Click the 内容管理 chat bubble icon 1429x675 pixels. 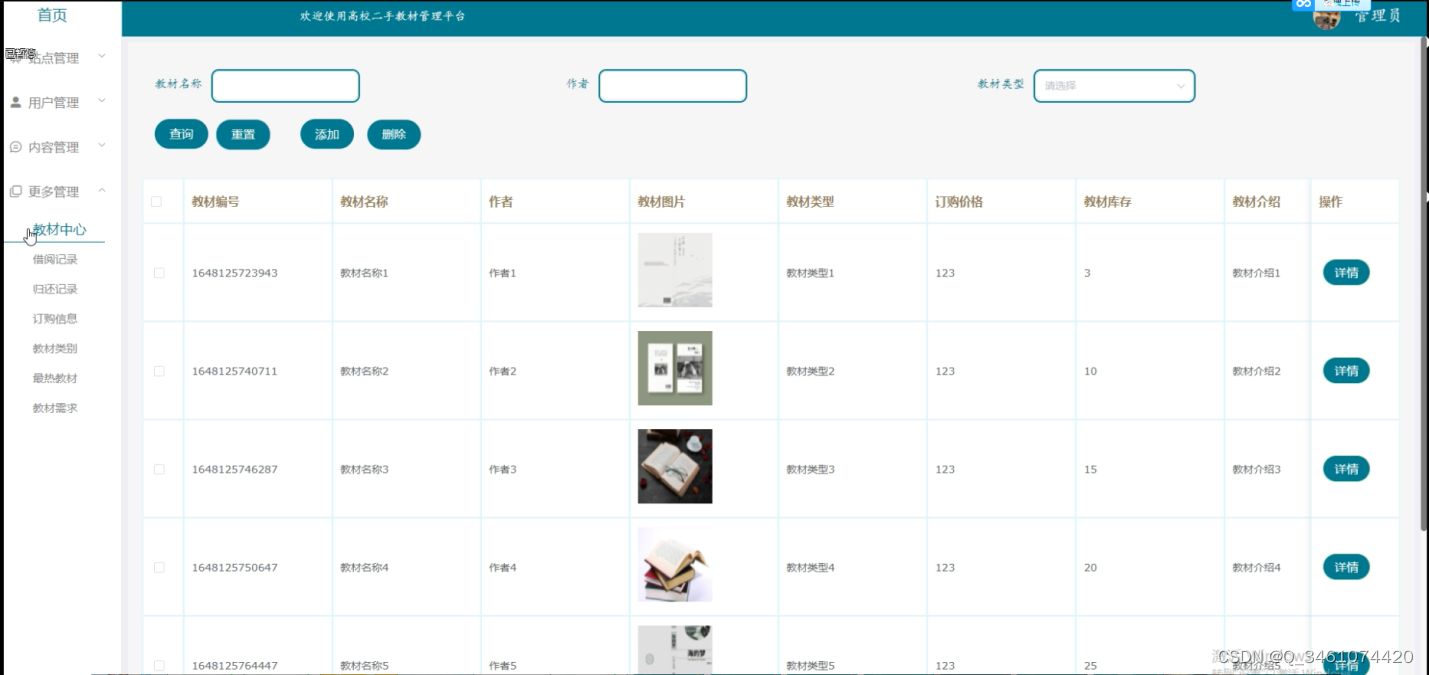15,147
